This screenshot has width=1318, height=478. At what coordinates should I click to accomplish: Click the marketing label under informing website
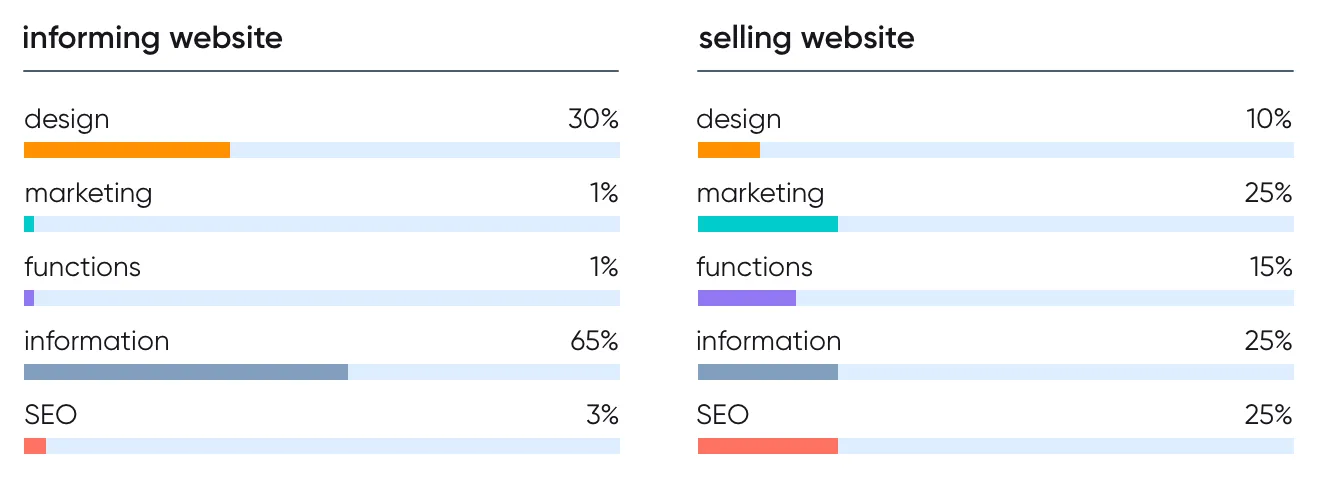pos(88,194)
